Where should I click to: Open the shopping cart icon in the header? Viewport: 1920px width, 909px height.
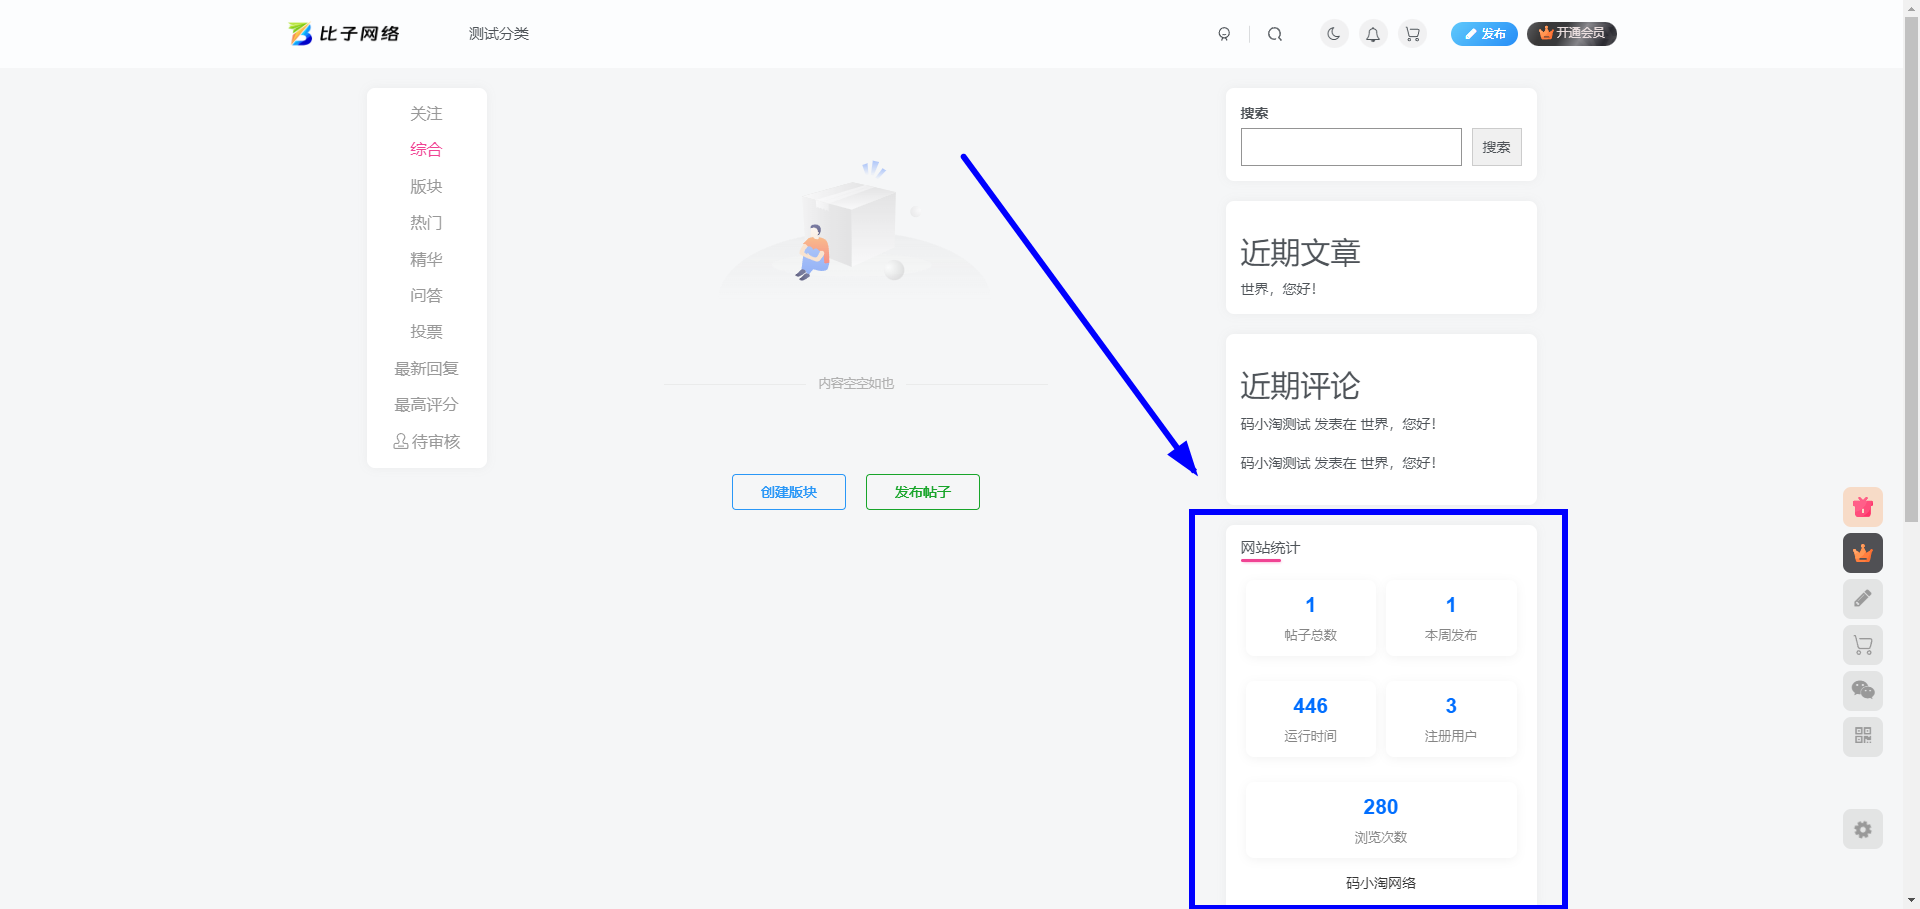coord(1412,33)
